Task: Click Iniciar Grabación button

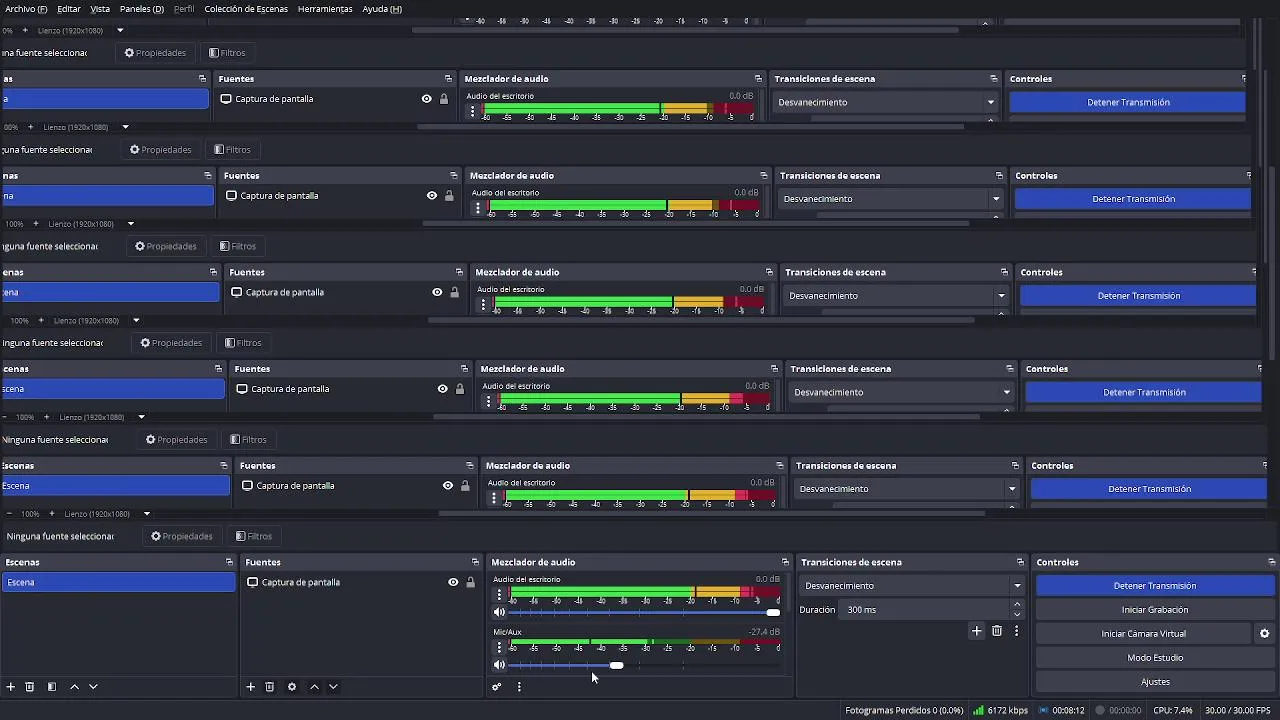Action: tap(1155, 610)
